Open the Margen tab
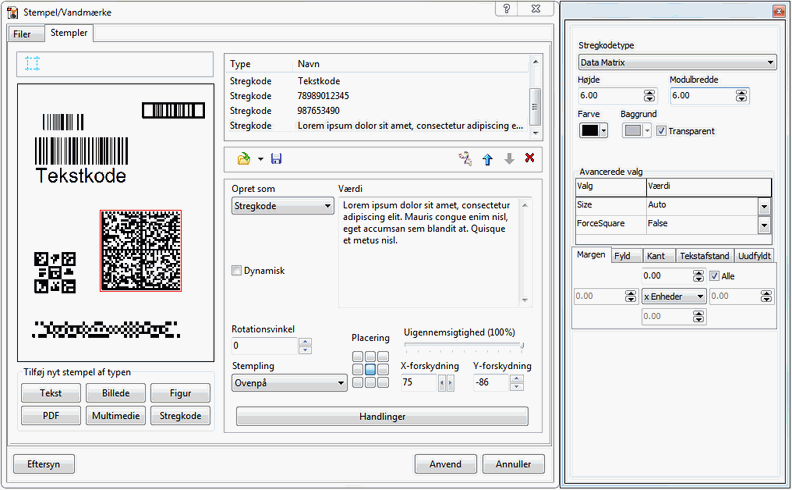This screenshot has width=792, height=490. 591,255
